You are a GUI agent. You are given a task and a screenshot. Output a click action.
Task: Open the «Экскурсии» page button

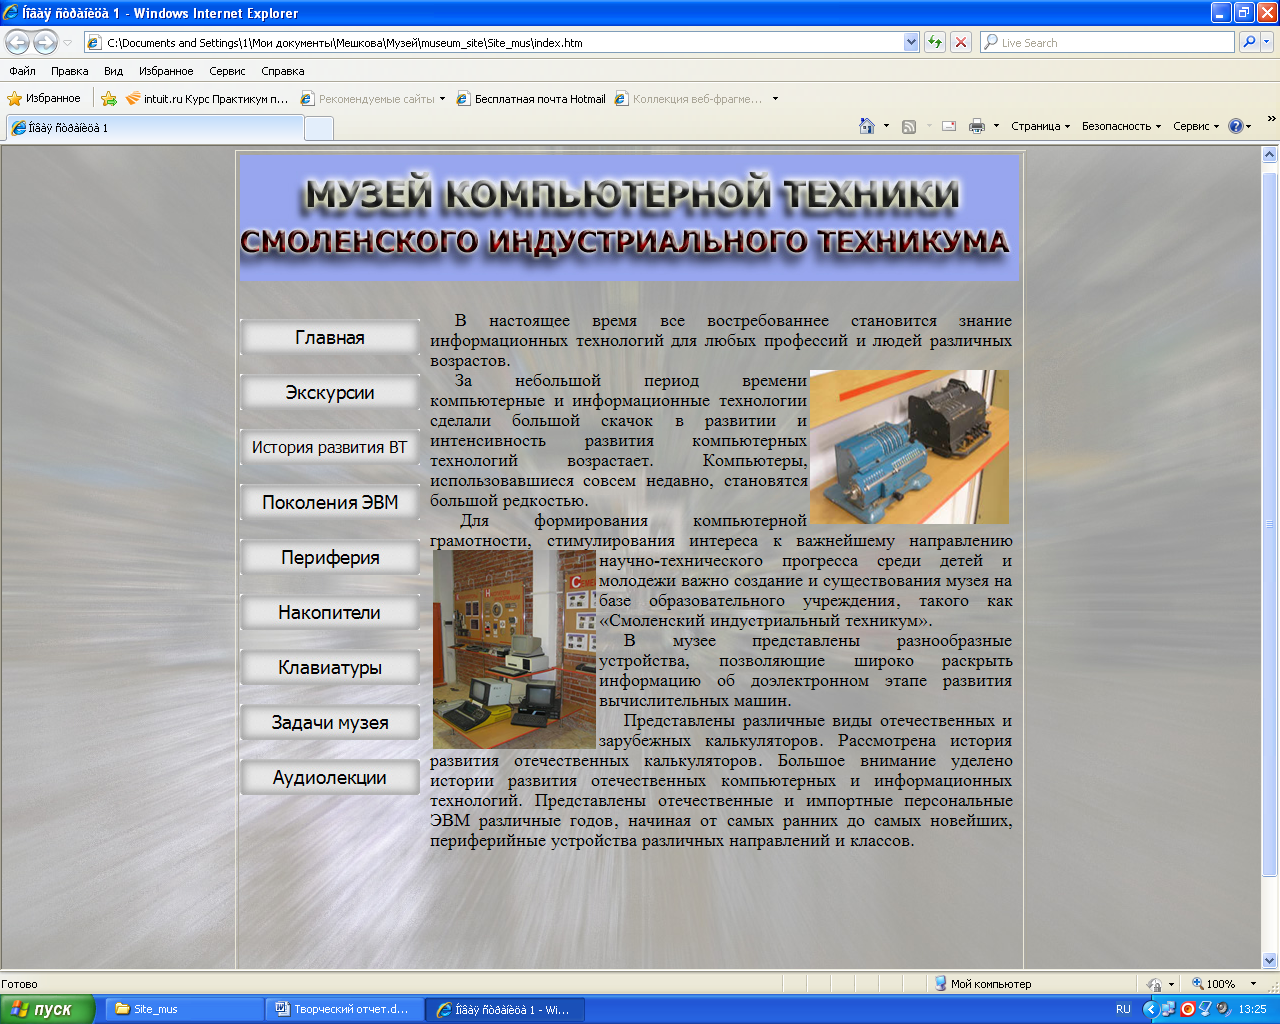coord(330,393)
